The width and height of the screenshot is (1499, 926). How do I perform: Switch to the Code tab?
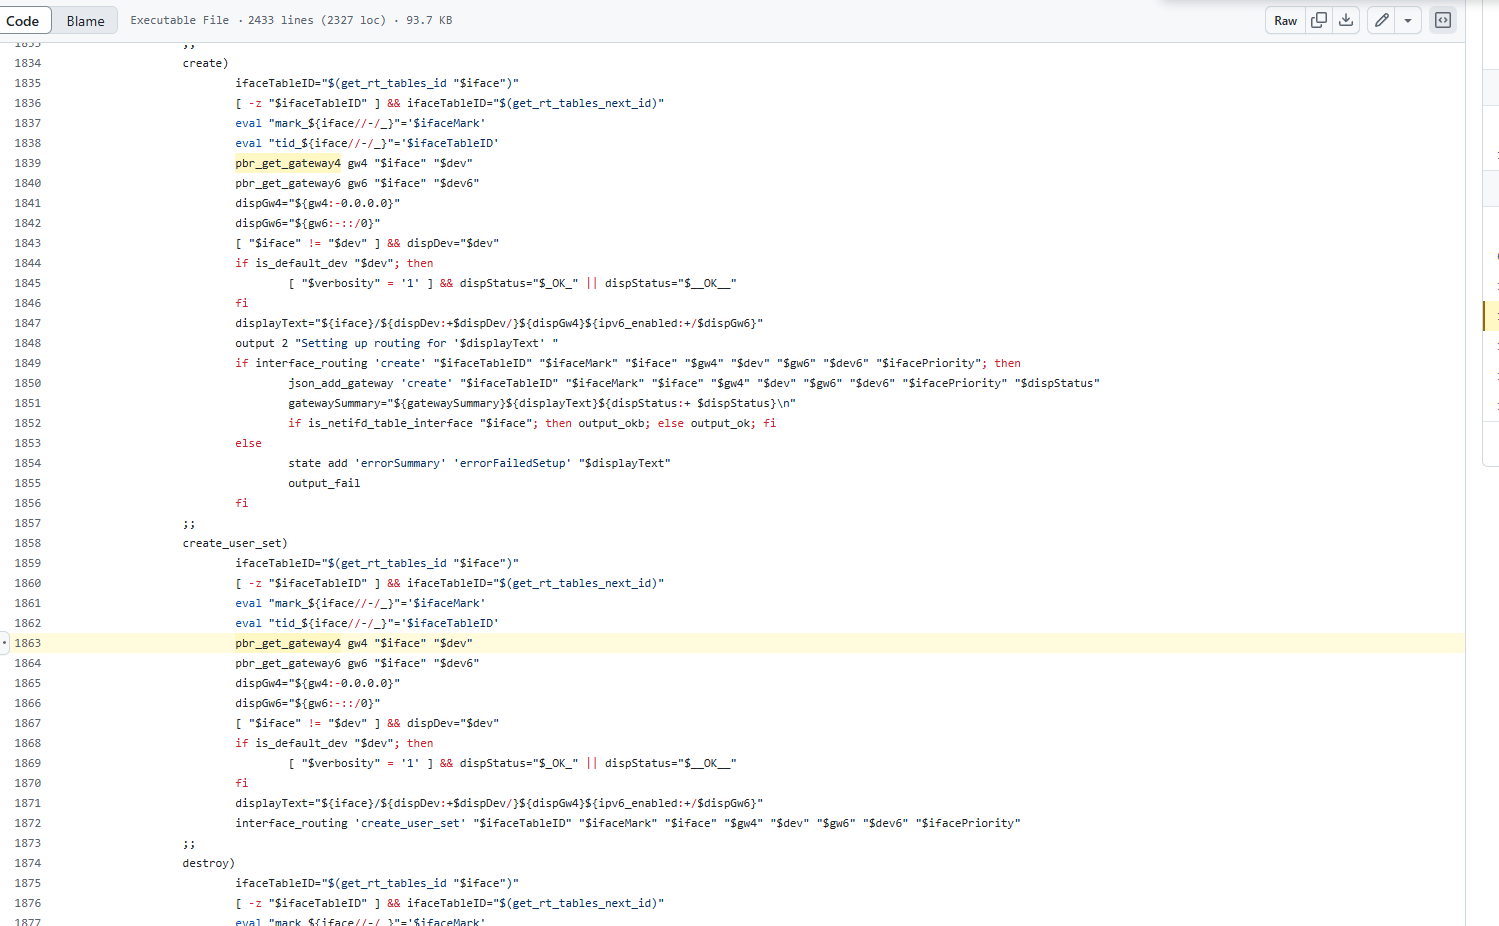click(22, 20)
